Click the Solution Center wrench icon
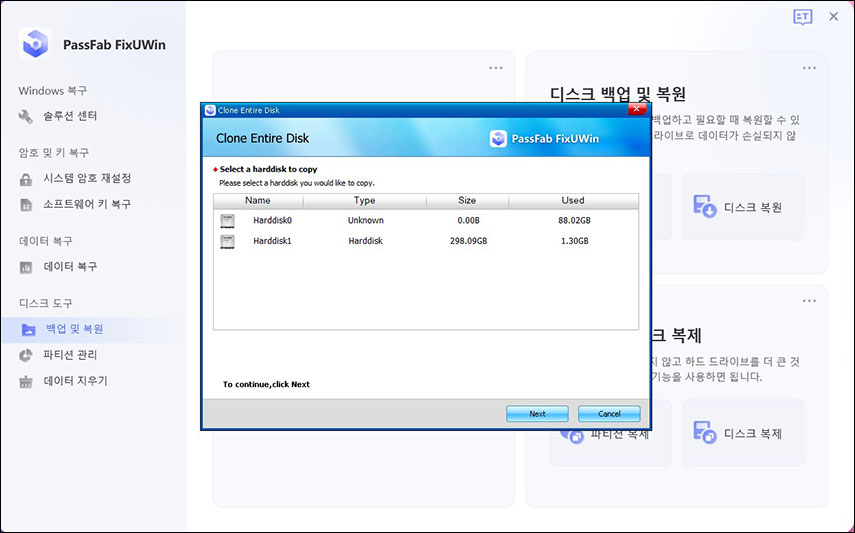This screenshot has width=855, height=533. pos(26,116)
